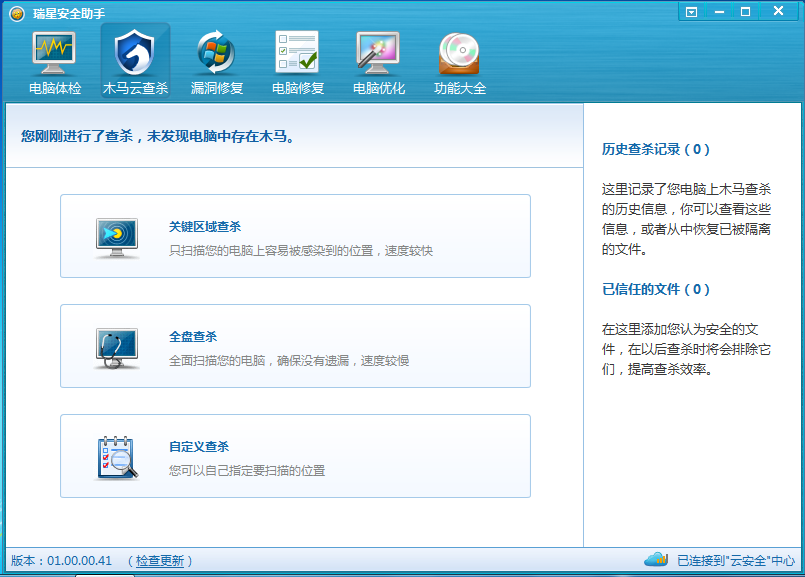Click version text 01.00.00.41
This screenshot has height=577, width=805.
click(x=80, y=561)
